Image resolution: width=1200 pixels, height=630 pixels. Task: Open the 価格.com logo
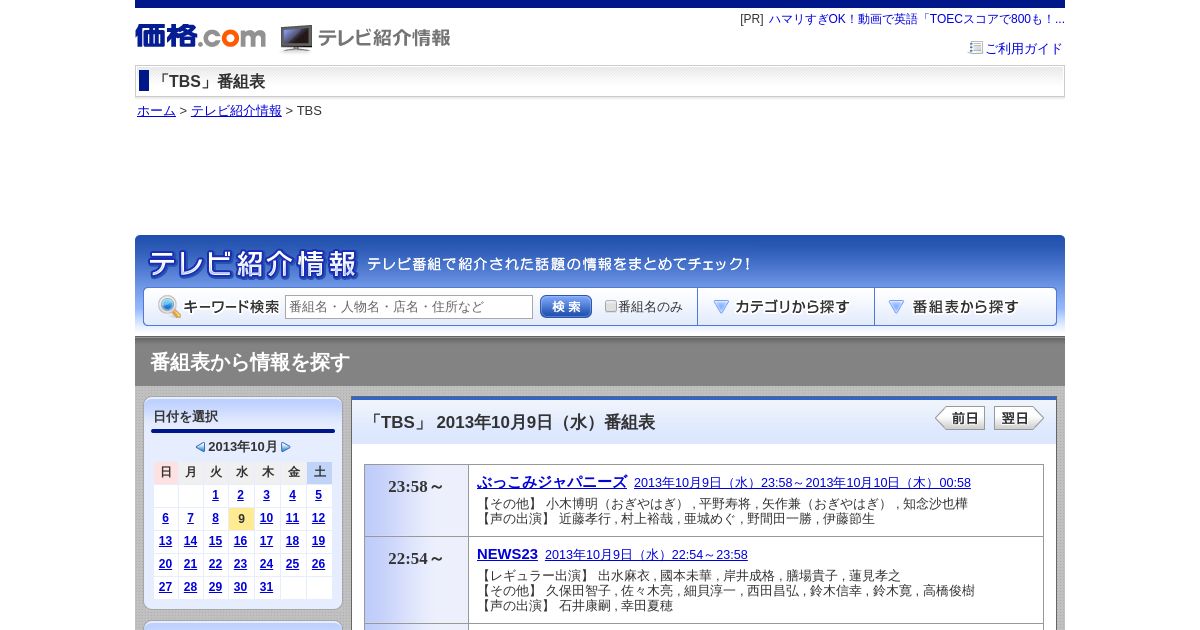(201, 36)
